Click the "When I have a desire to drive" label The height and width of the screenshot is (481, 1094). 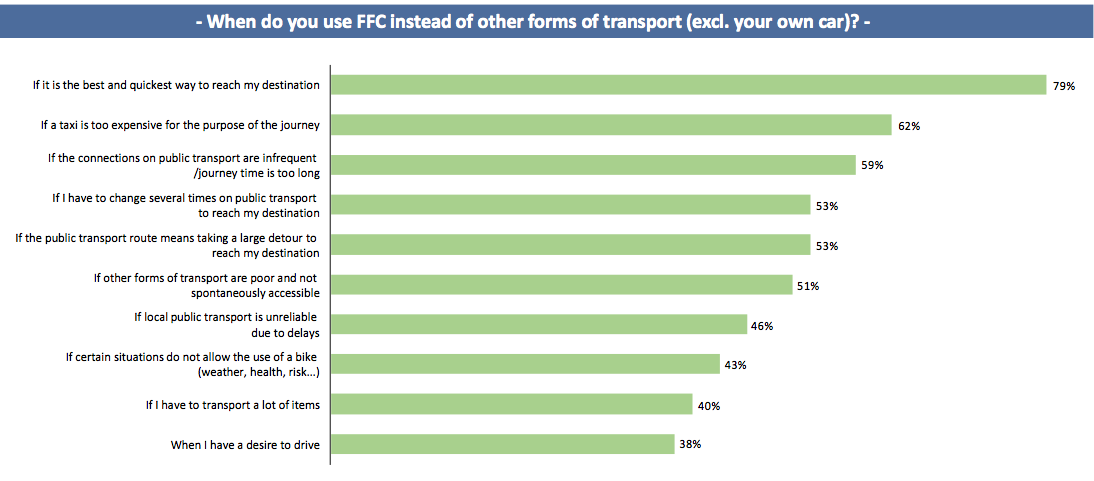pos(245,445)
